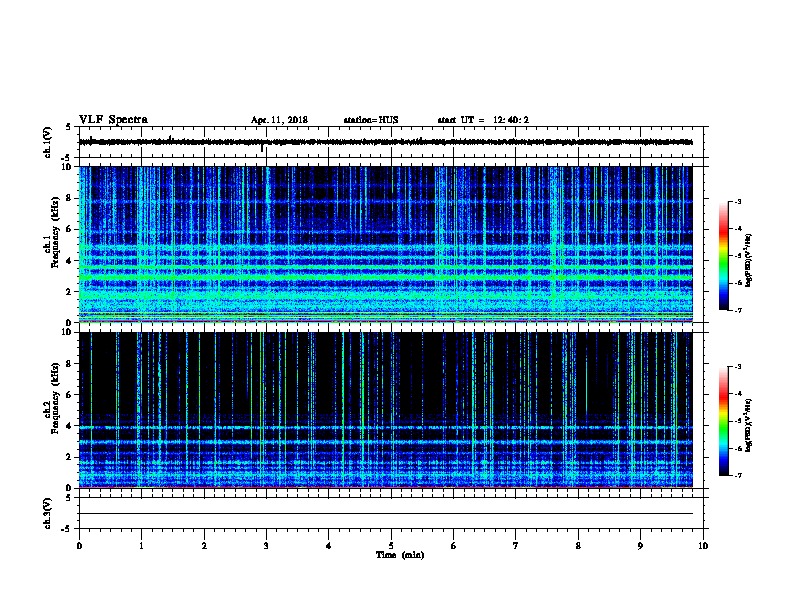Click the date text "Apr. 11, 2018"
Screen dimensions: 792x612
[279, 120]
